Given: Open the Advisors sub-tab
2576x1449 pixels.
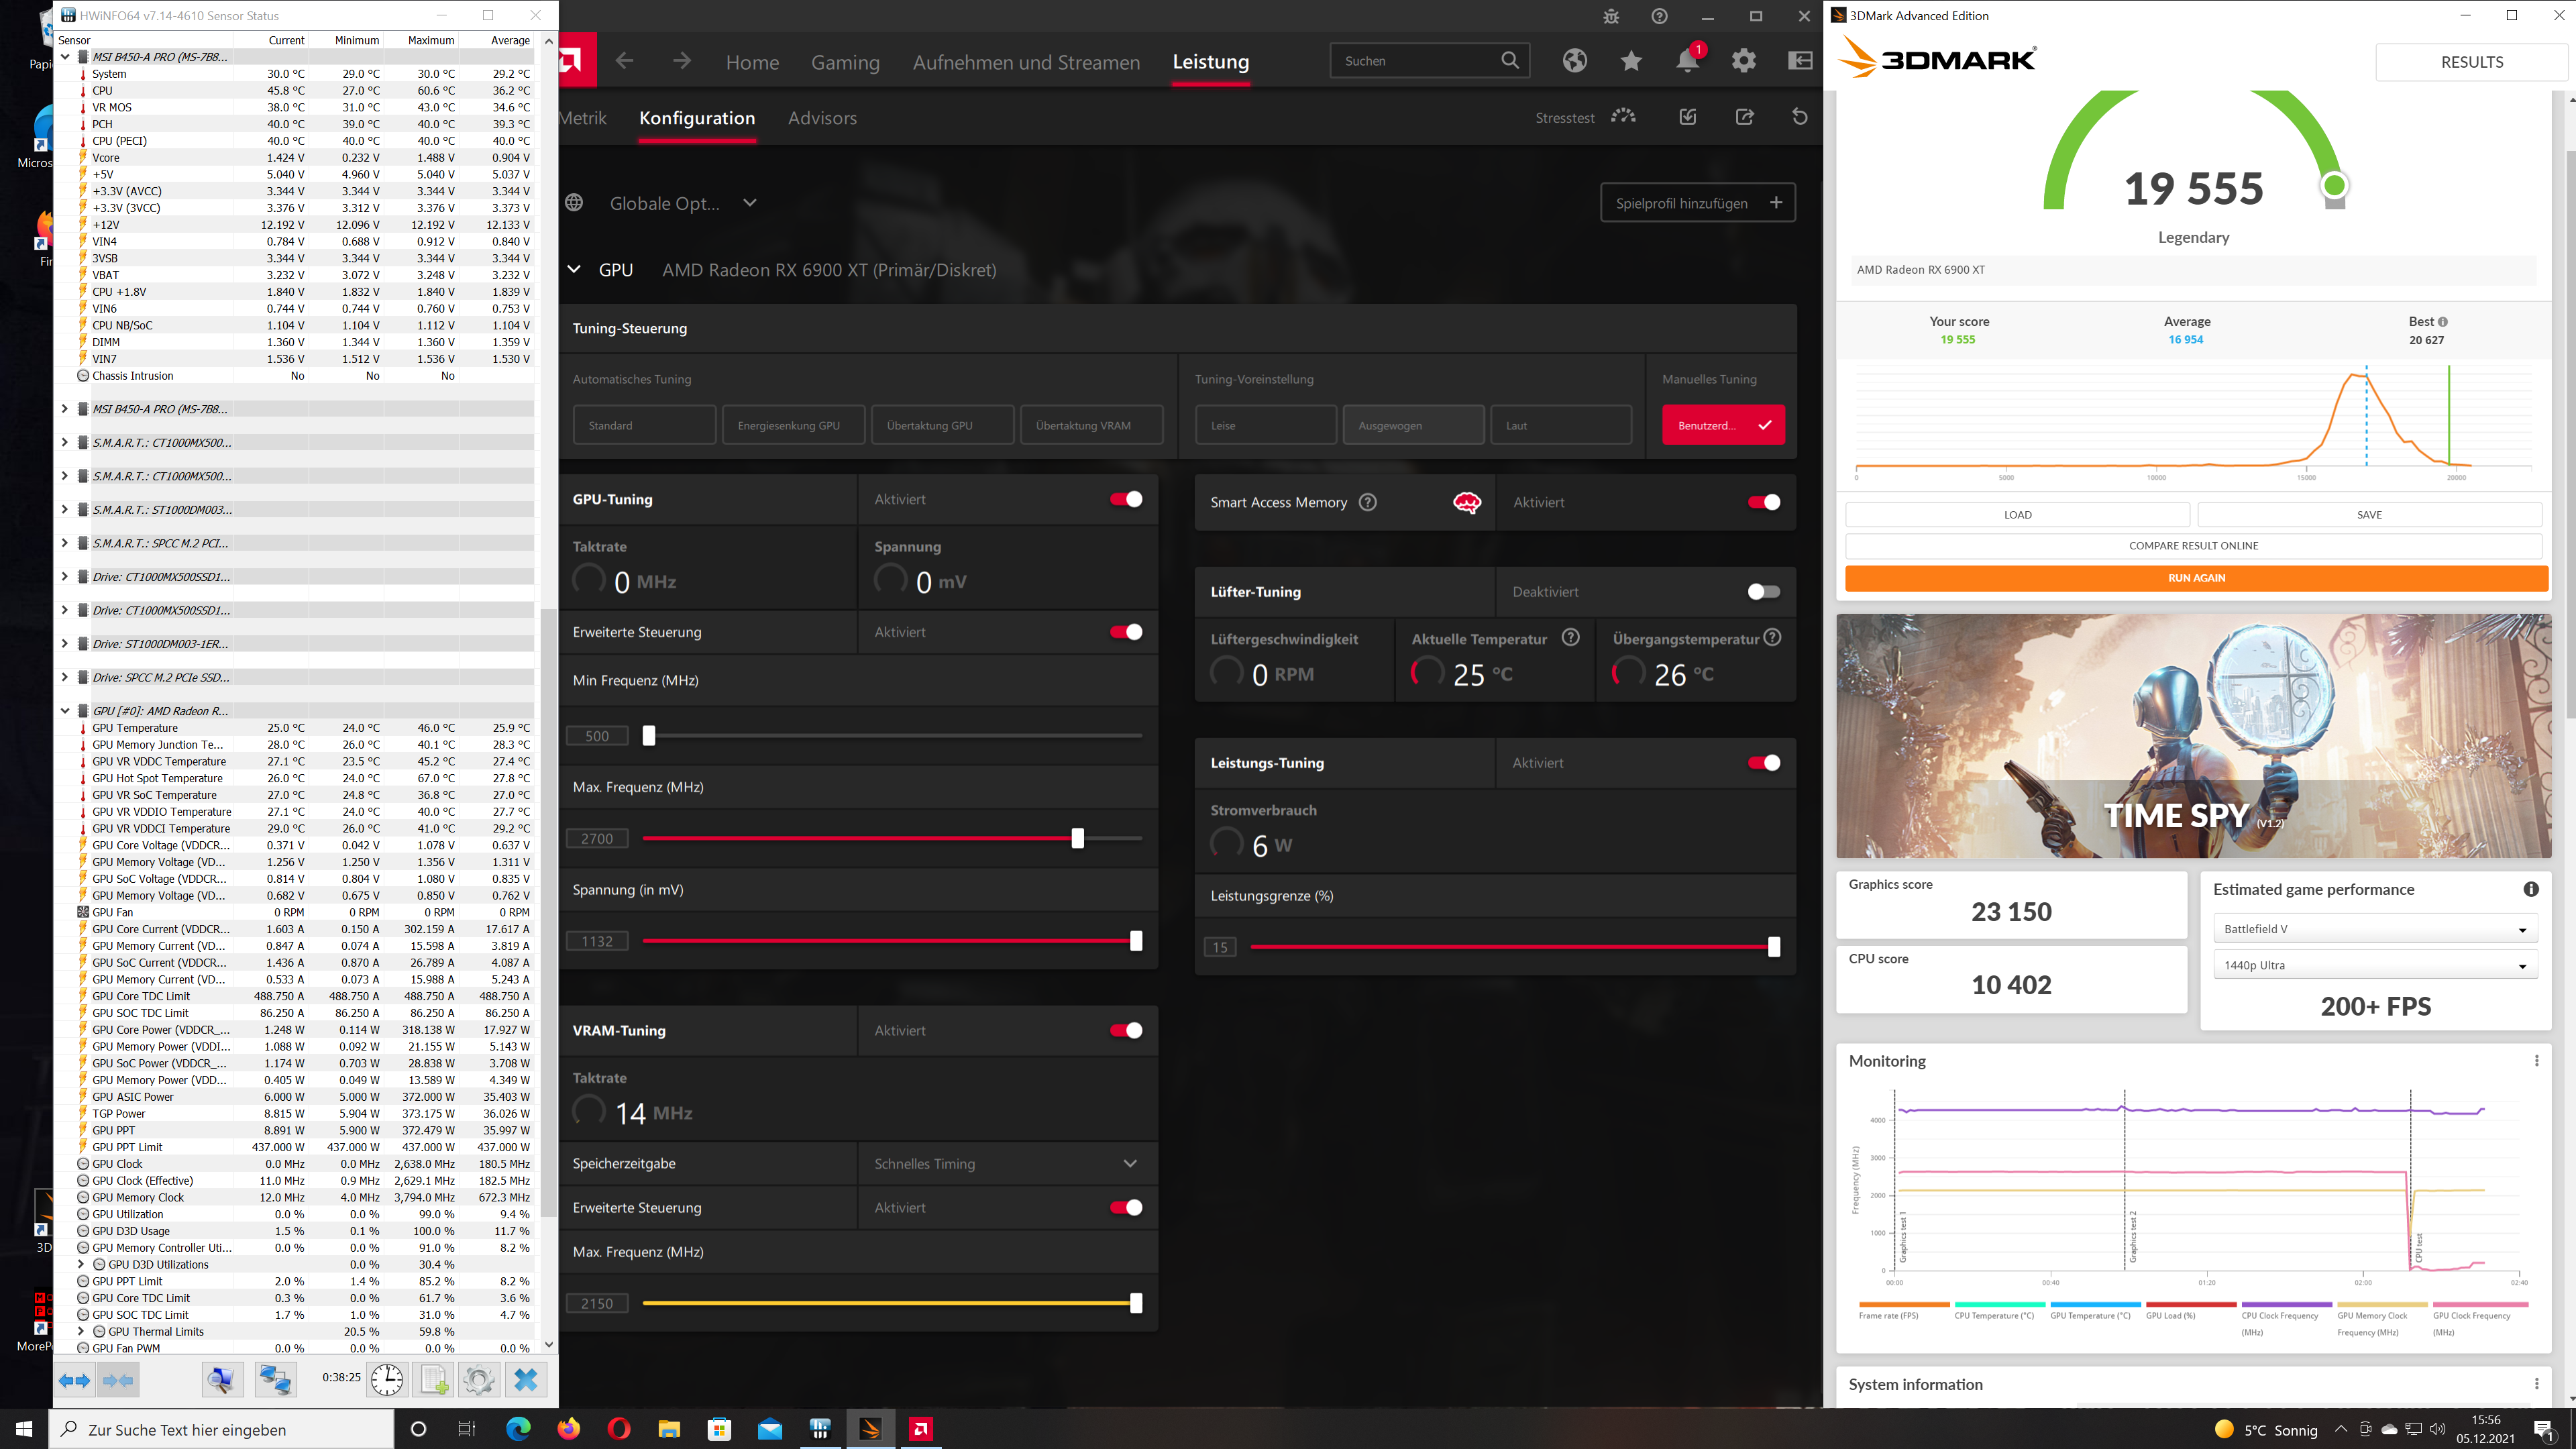Looking at the screenshot, I should pos(822,118).
